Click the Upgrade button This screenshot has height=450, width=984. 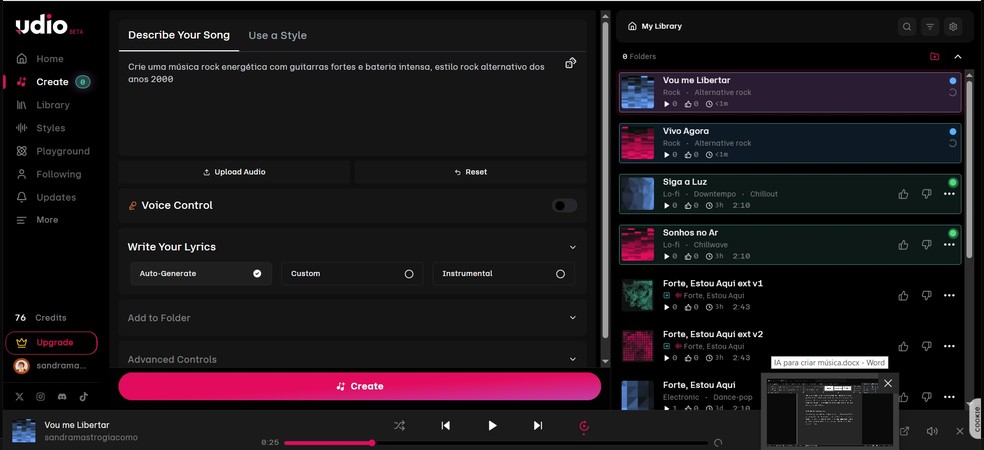(x=51, y=343)
